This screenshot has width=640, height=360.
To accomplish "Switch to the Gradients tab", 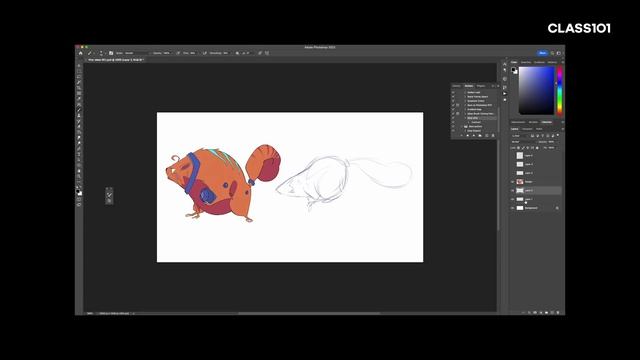I will coord(539,62).
